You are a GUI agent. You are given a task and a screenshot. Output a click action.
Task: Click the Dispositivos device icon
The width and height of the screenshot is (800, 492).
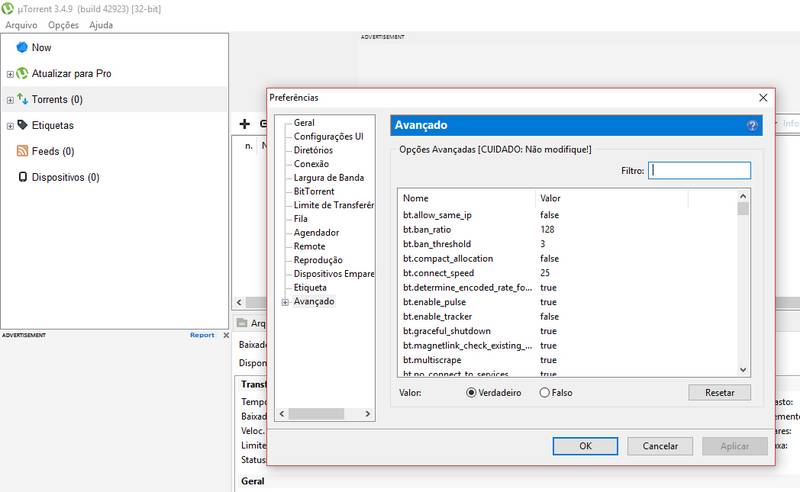click(22, 177)
